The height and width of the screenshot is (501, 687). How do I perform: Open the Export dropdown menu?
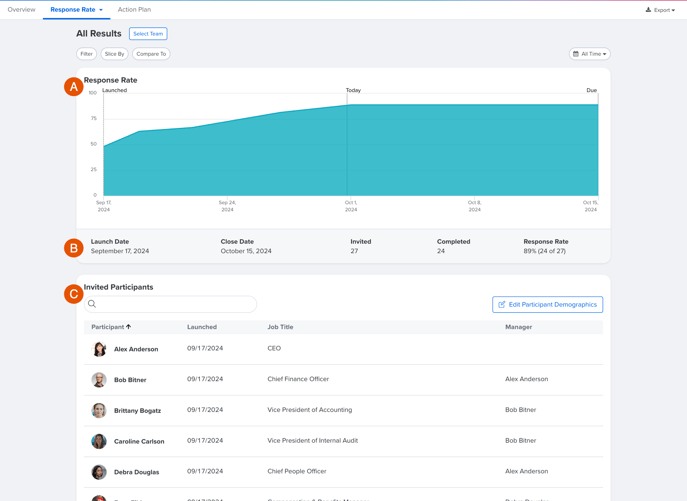pos(662,10)
